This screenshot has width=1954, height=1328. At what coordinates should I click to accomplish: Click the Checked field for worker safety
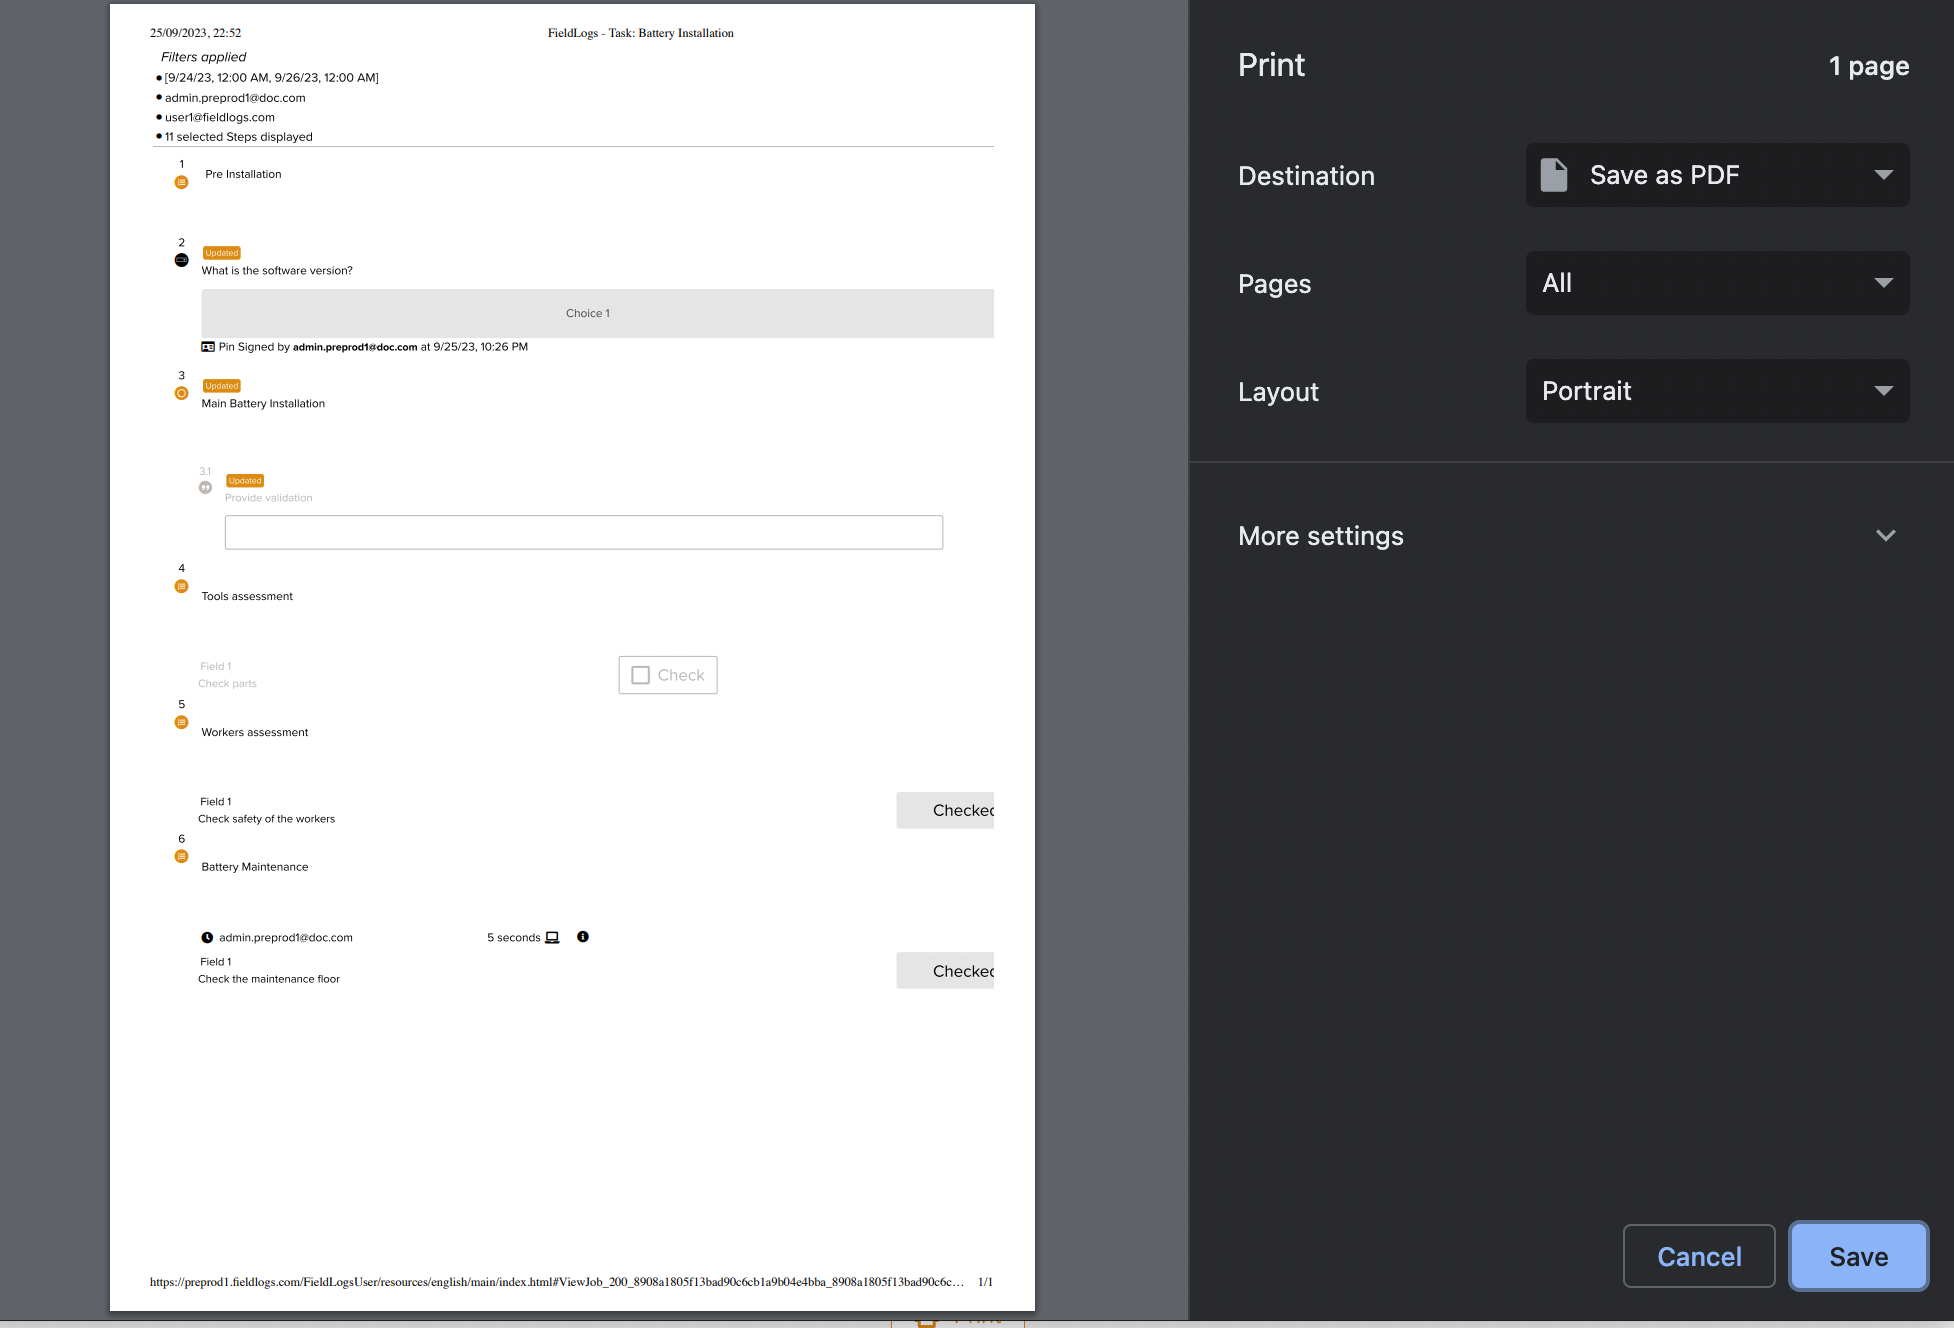945,810
